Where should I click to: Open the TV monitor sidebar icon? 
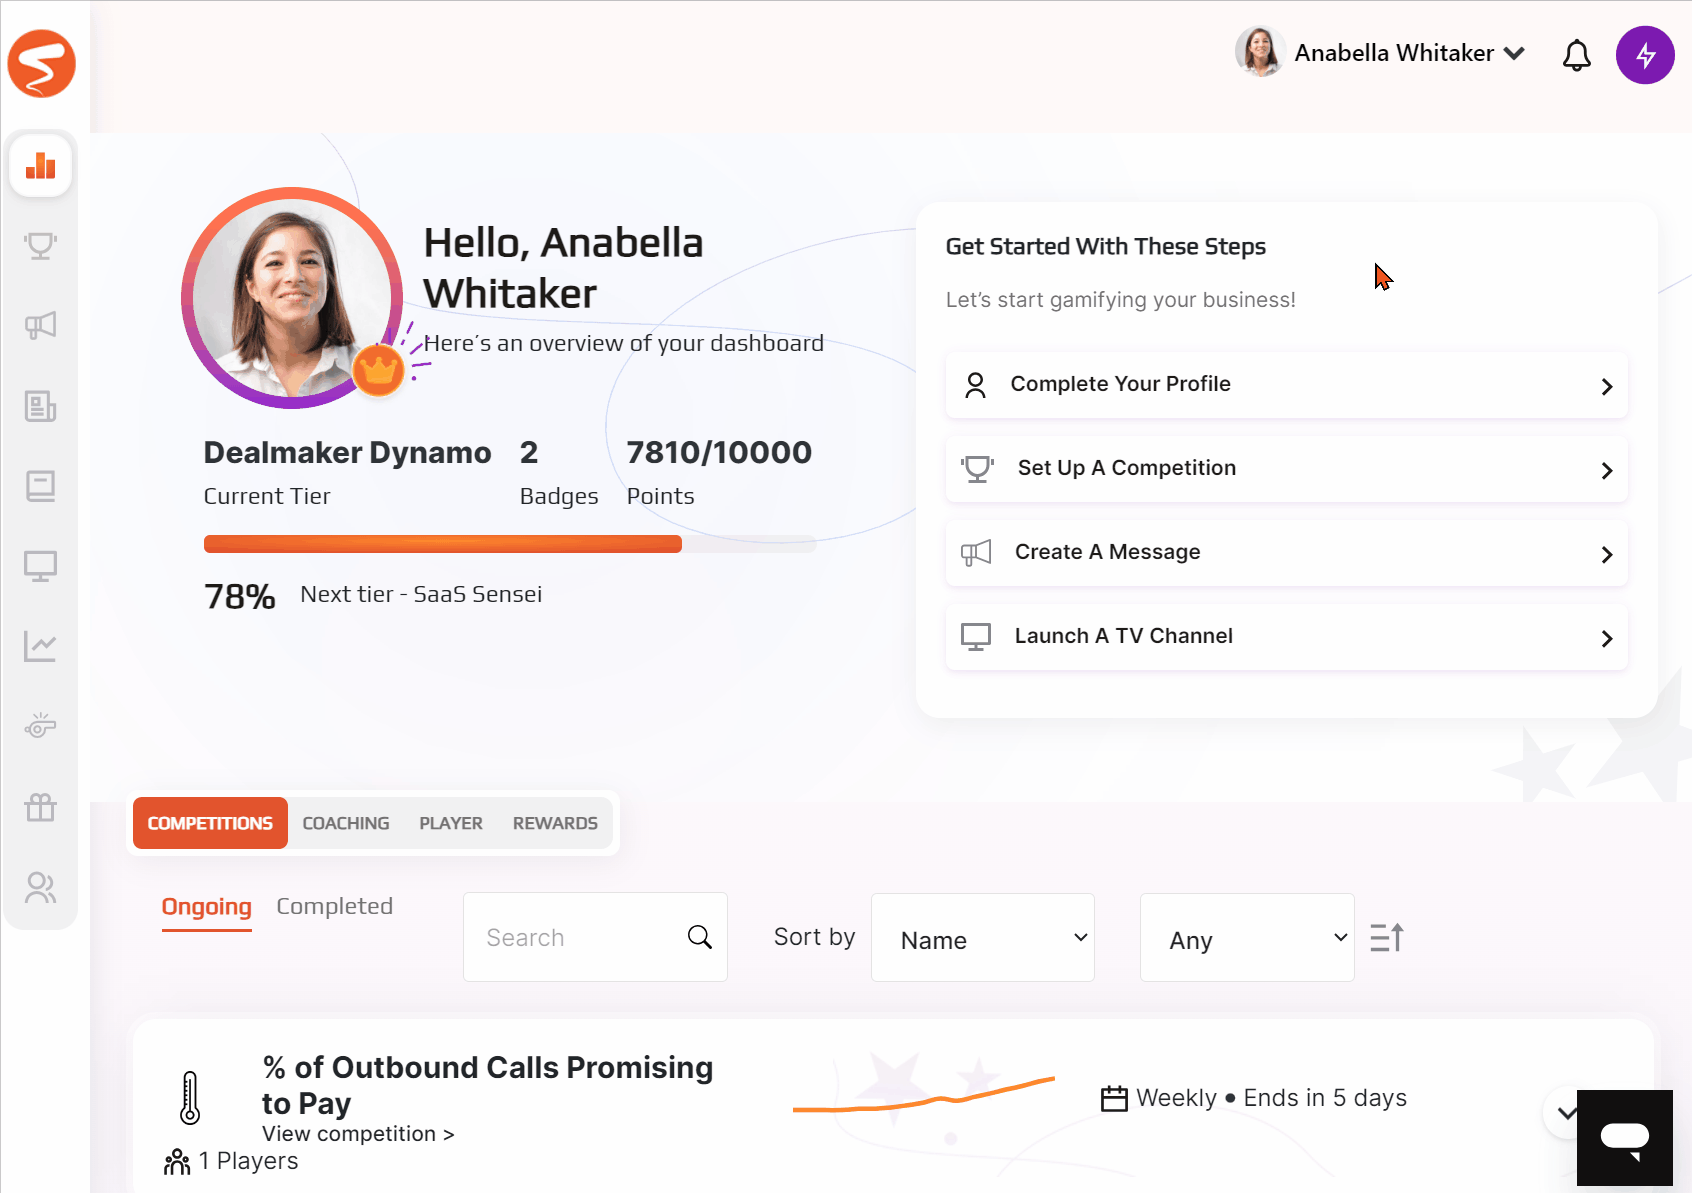click(x=40, y=567)
